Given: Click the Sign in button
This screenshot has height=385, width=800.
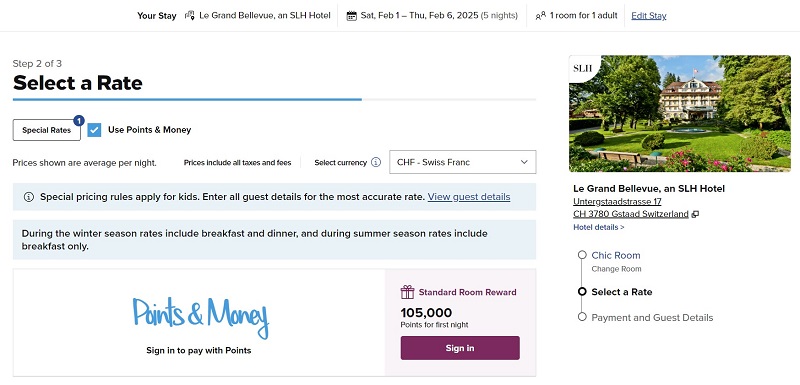Looking at the screenshot, I should point(460,348).
